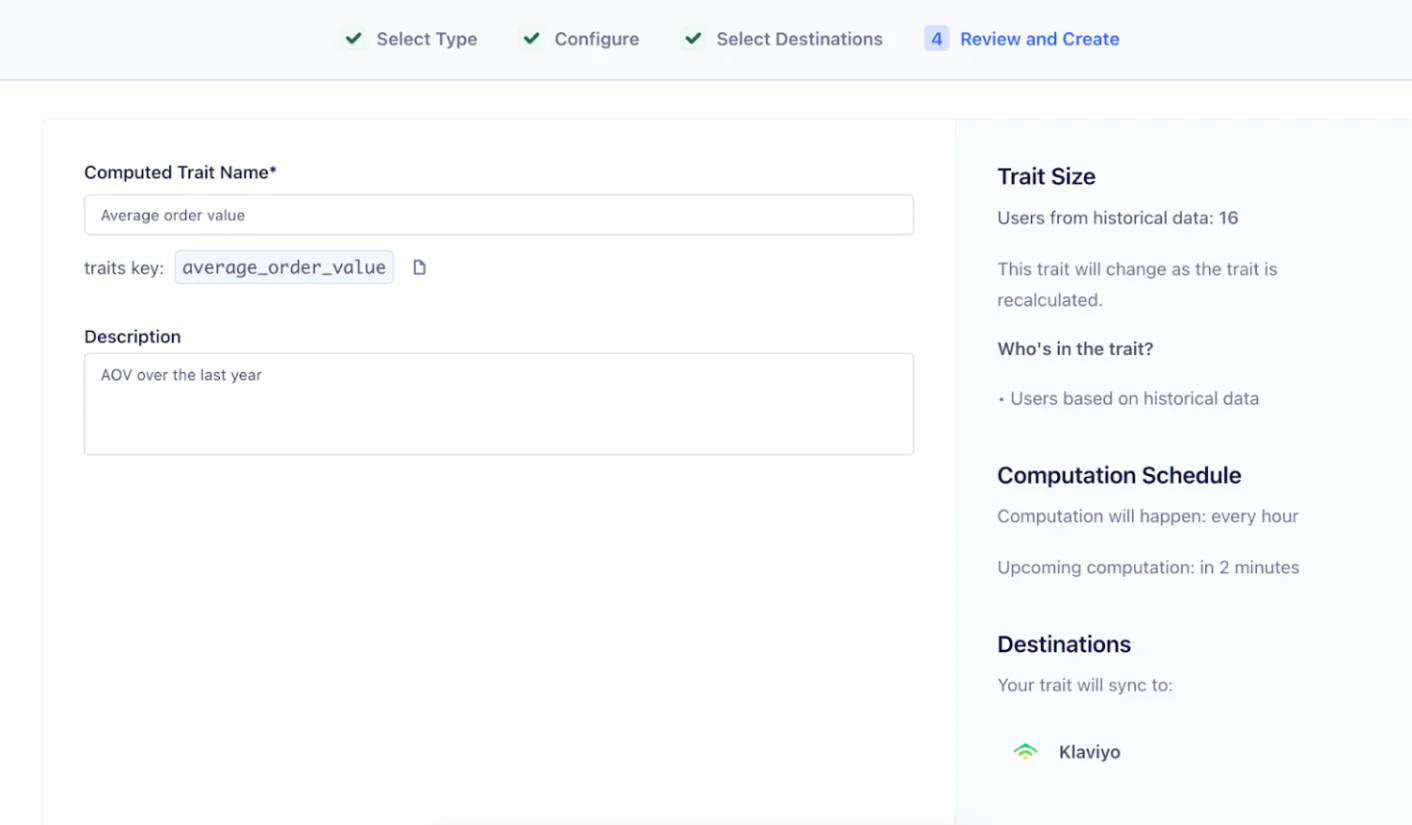Click the Destinations section heading
Screen dimensions: 1412x825
click(x=1064, y=644)
